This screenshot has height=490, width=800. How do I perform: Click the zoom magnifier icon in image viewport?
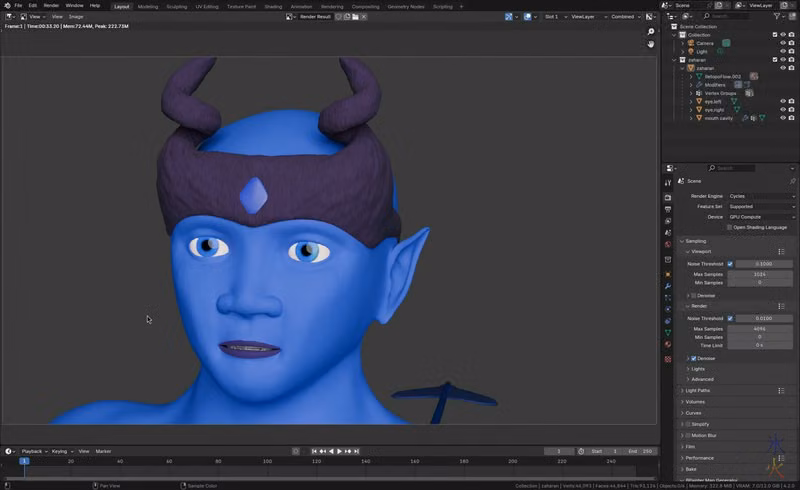tap(651, 32)
